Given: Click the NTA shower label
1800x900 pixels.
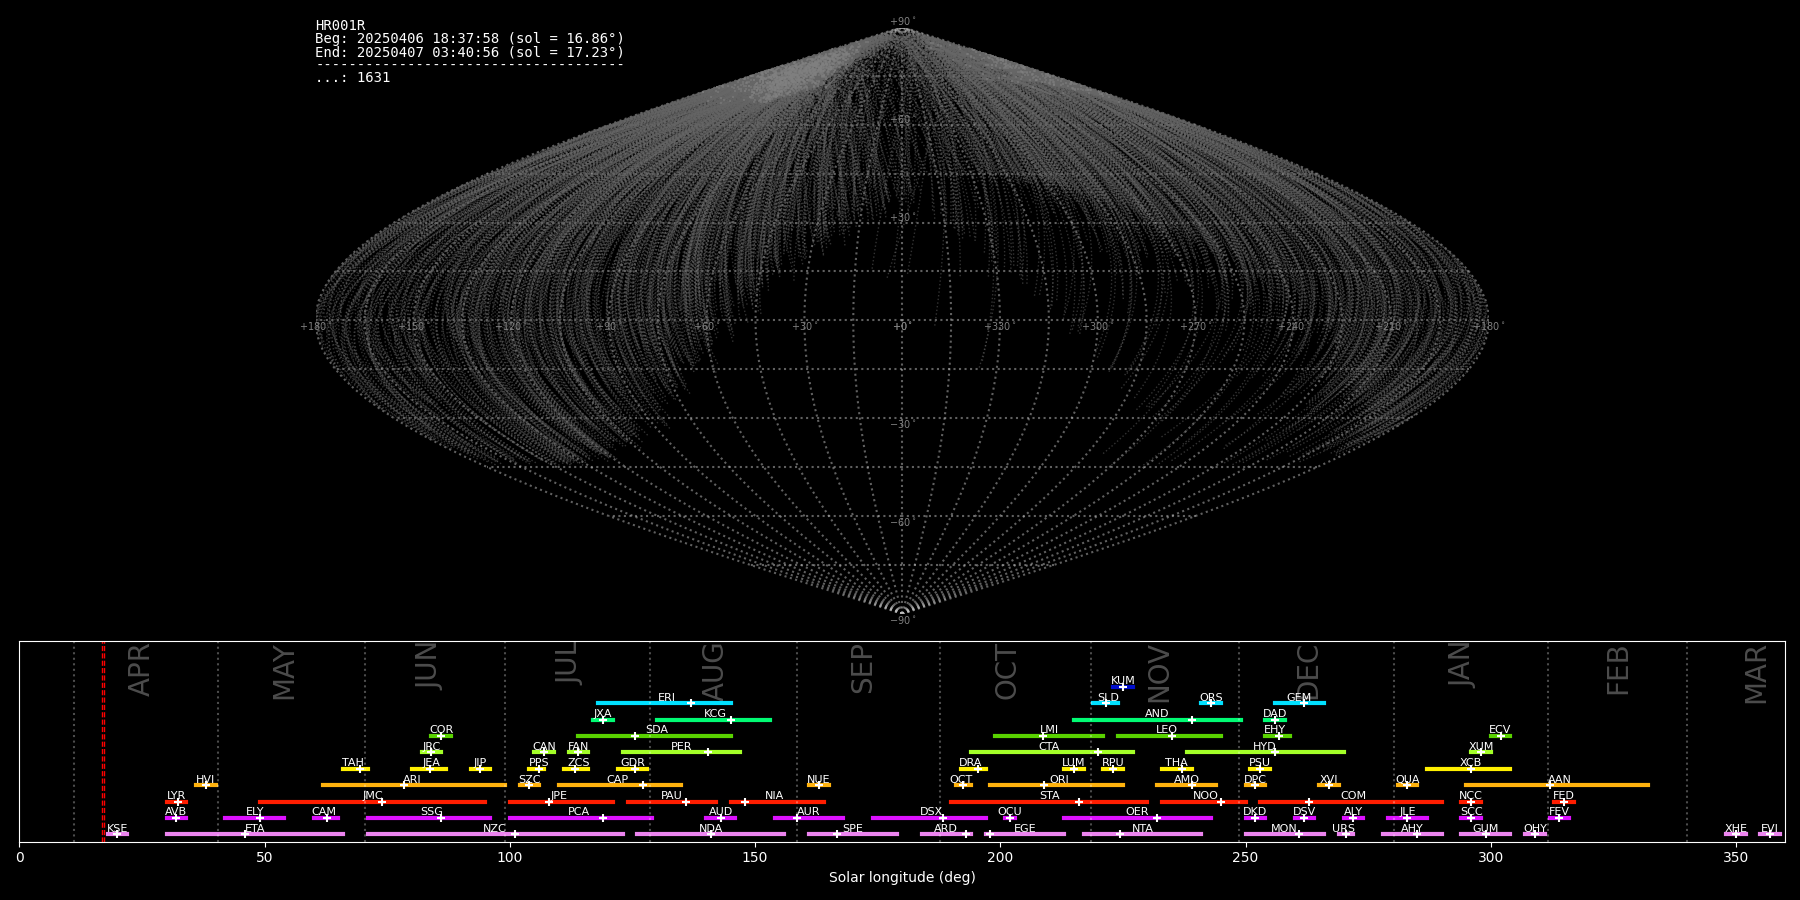Looking at the screenshot, I should tap(1142, 829).
